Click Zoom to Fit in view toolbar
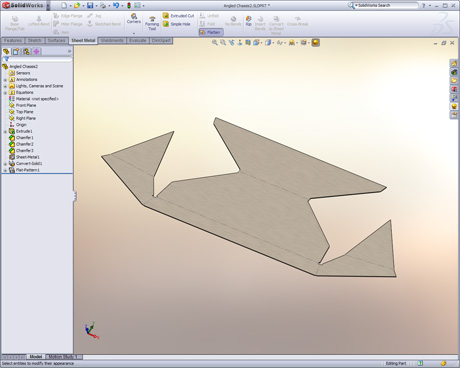The width and height of the screenshot is (460, 368). pyautogui.click(x=215, y=42)
